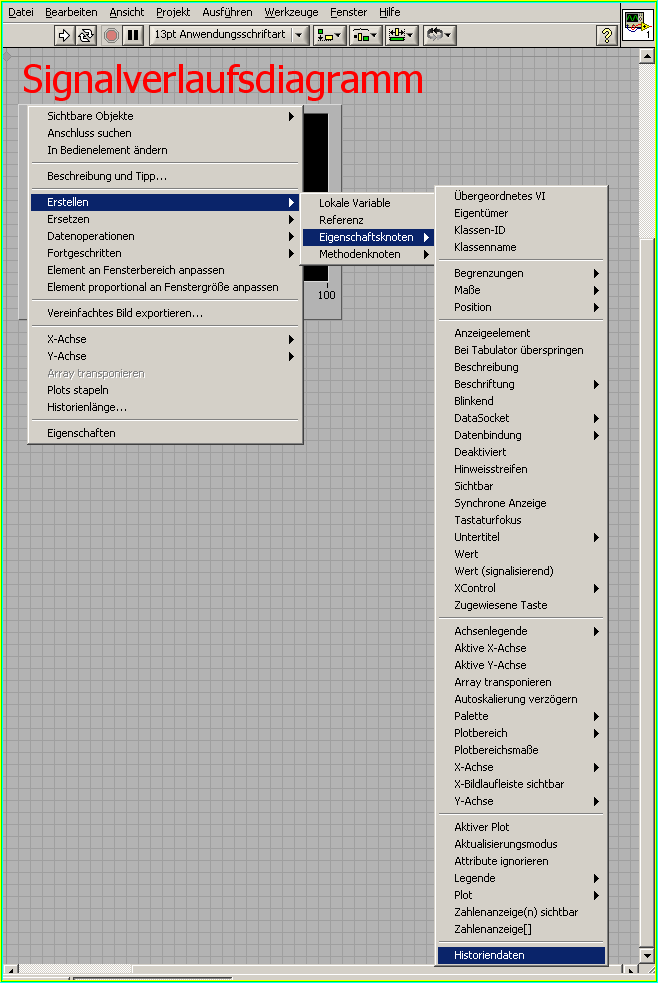Expand the Begrenzungen property submenu
The height and width of the screenshot is (983, 658).
pyautogui.click(x=521, y=273)
